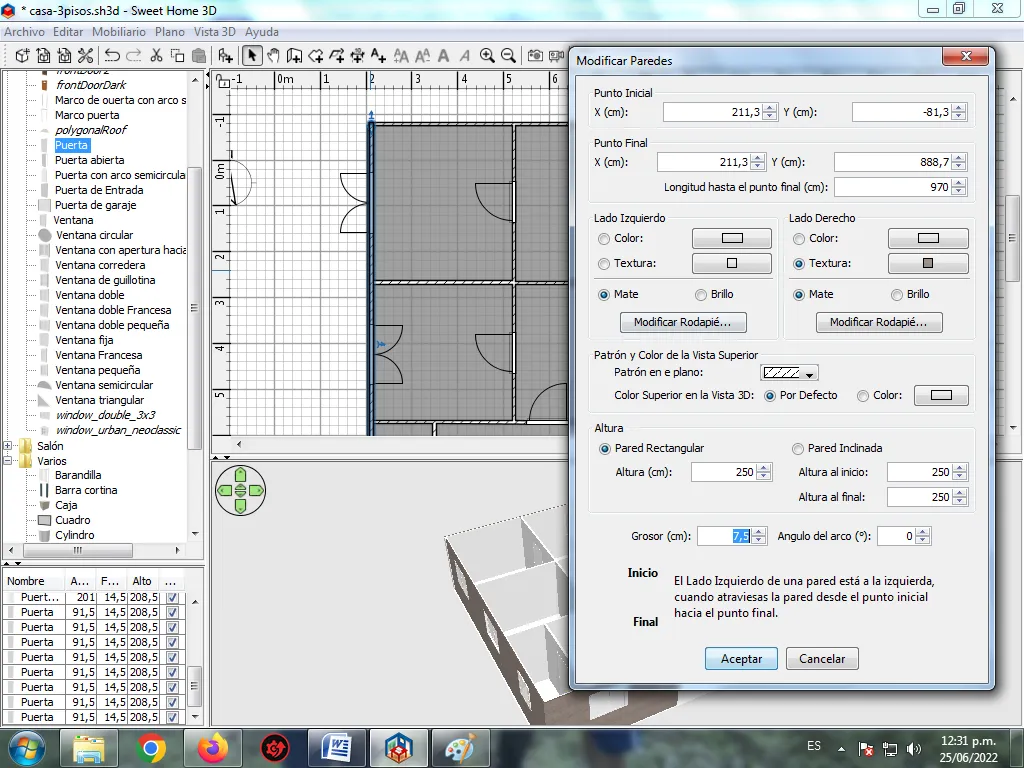Select Color radio under Lado Izquierdo
This screenshot has height=768, width=1024.
pyautogui.click(x=604, y=239)
